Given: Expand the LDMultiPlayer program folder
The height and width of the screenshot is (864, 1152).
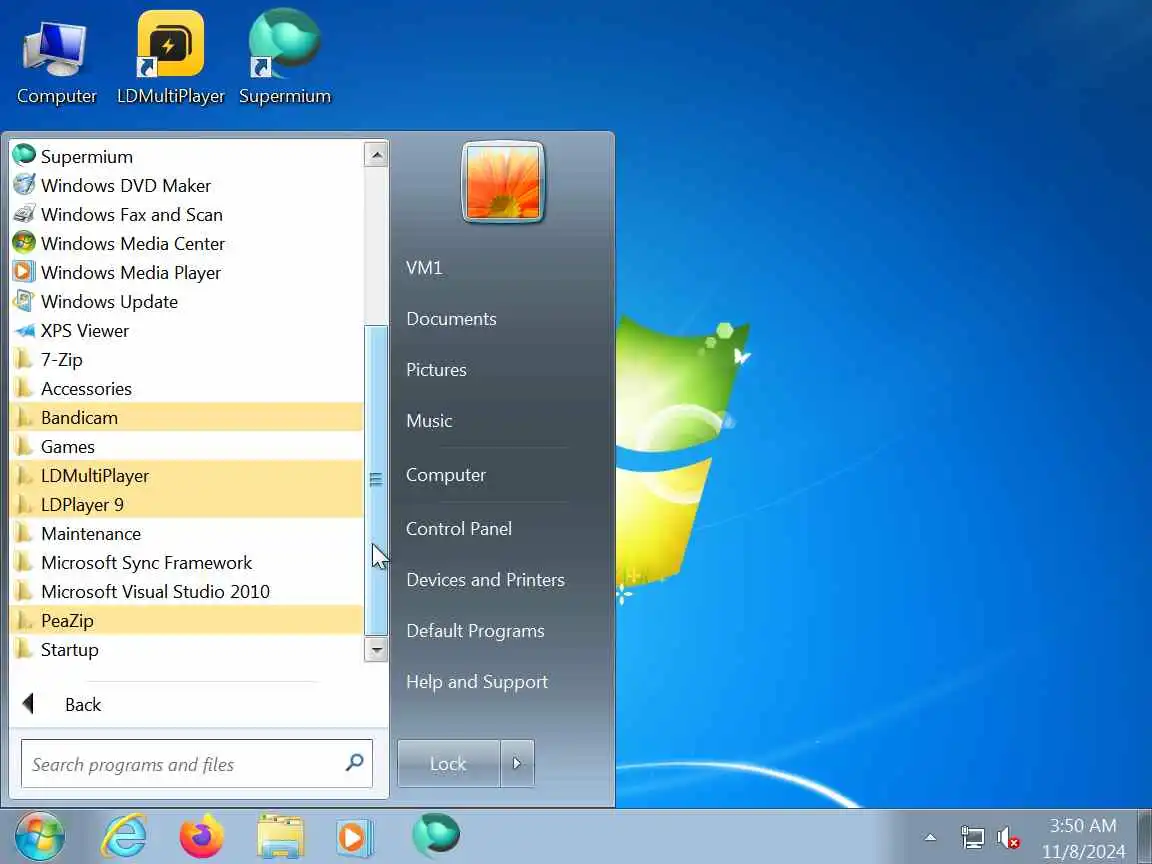Looking at the screenshot, I should click(x=187, y=475).
